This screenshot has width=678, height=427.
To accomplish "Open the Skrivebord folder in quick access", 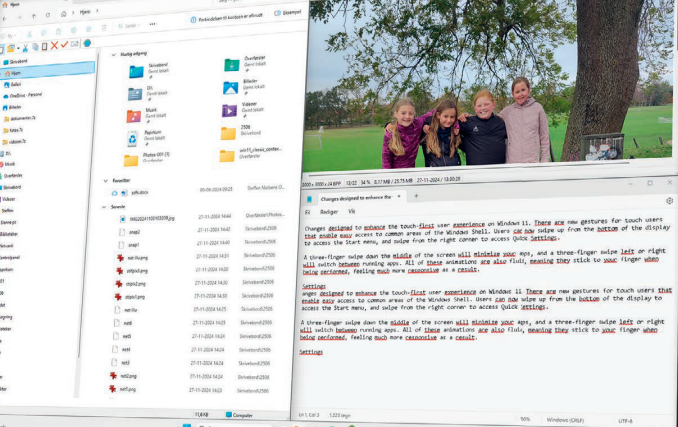I will pyautogui.click(x=148, y=71).
